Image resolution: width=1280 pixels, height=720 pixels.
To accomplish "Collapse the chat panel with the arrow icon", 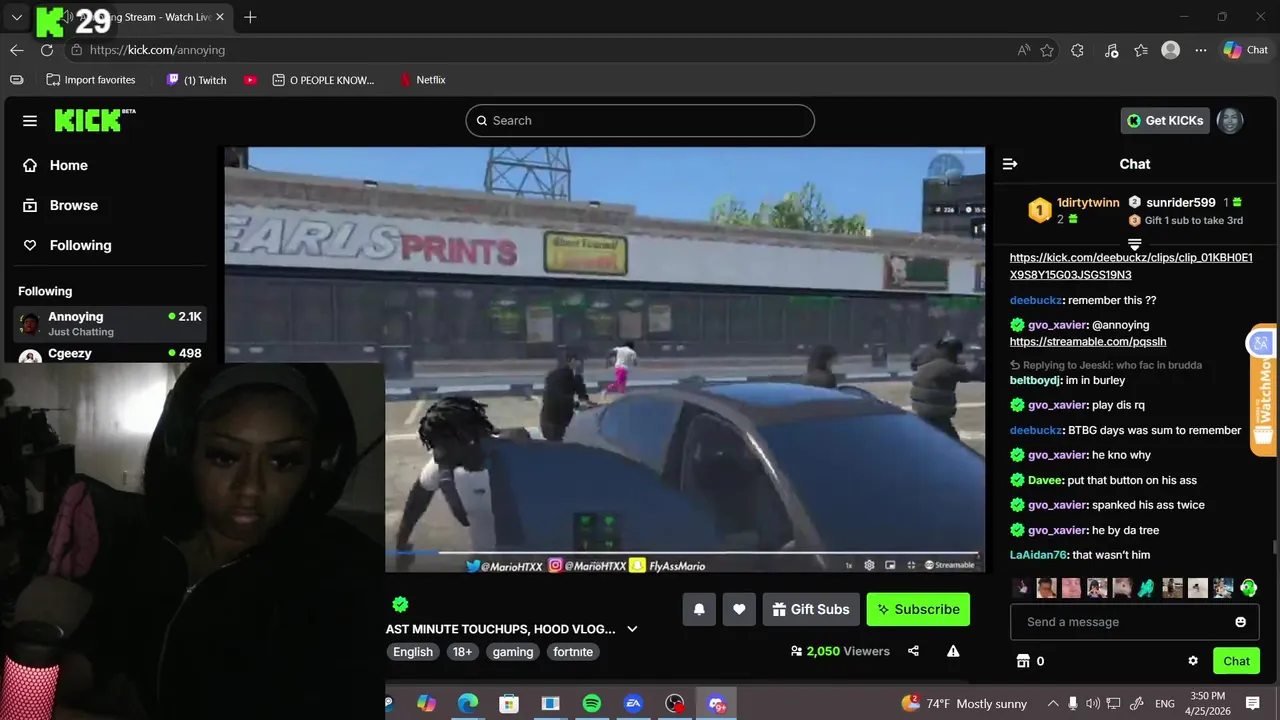I will [1010, 164].
